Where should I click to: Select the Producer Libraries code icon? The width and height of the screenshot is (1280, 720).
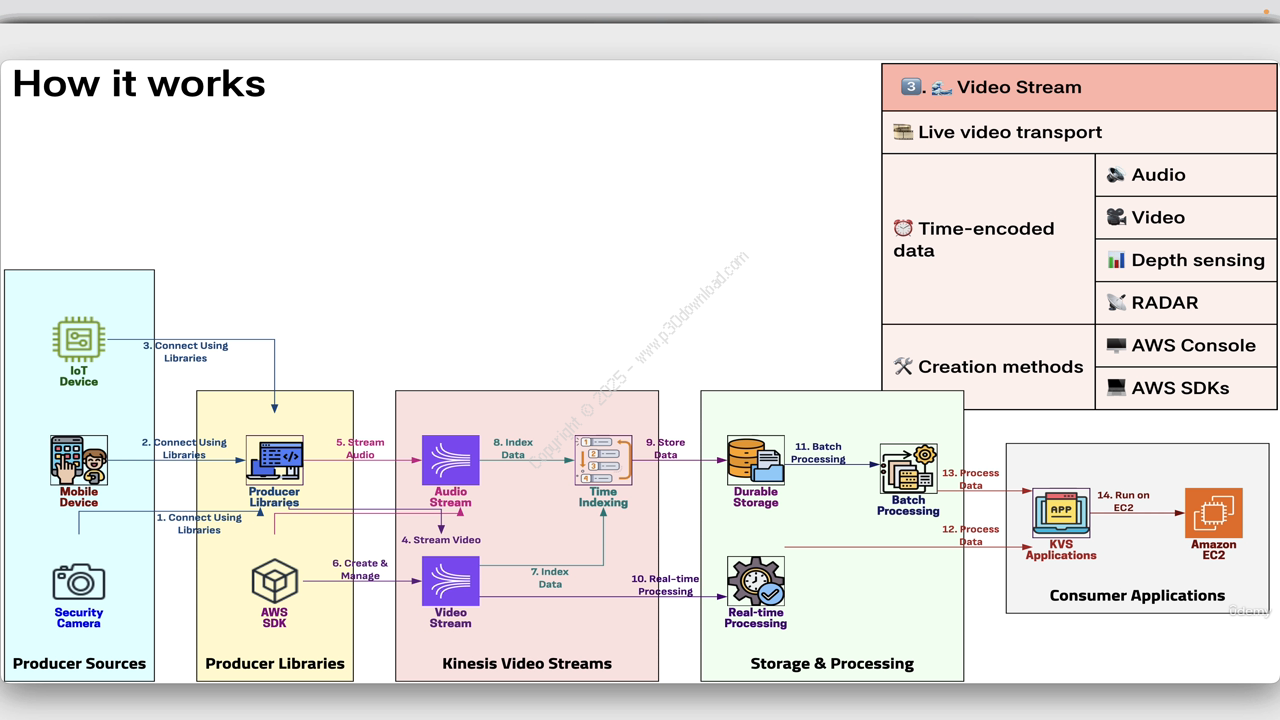275,460
